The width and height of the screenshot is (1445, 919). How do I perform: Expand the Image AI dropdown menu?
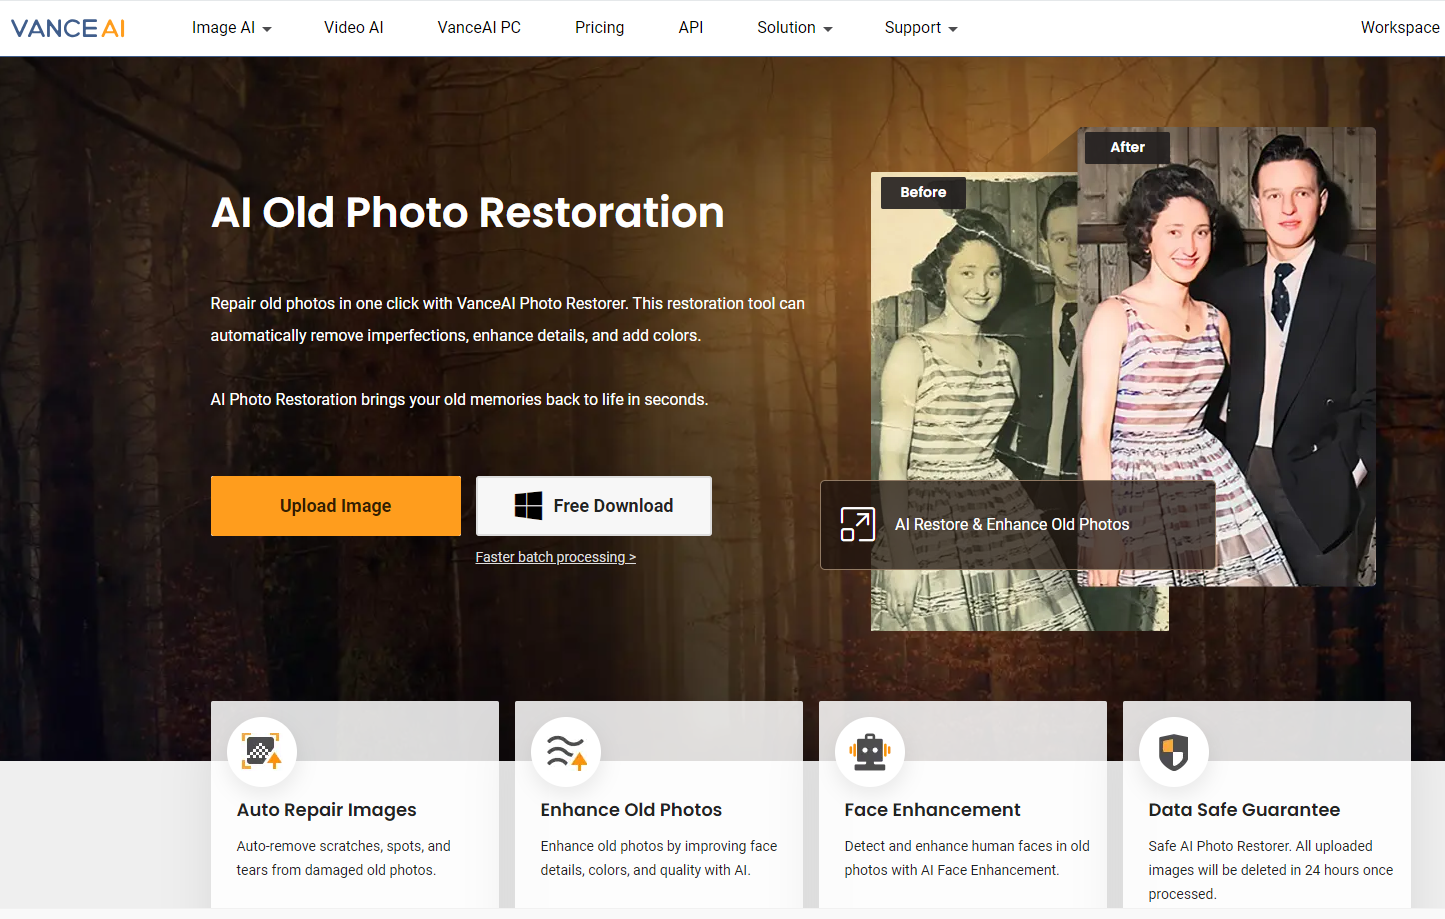232,28
